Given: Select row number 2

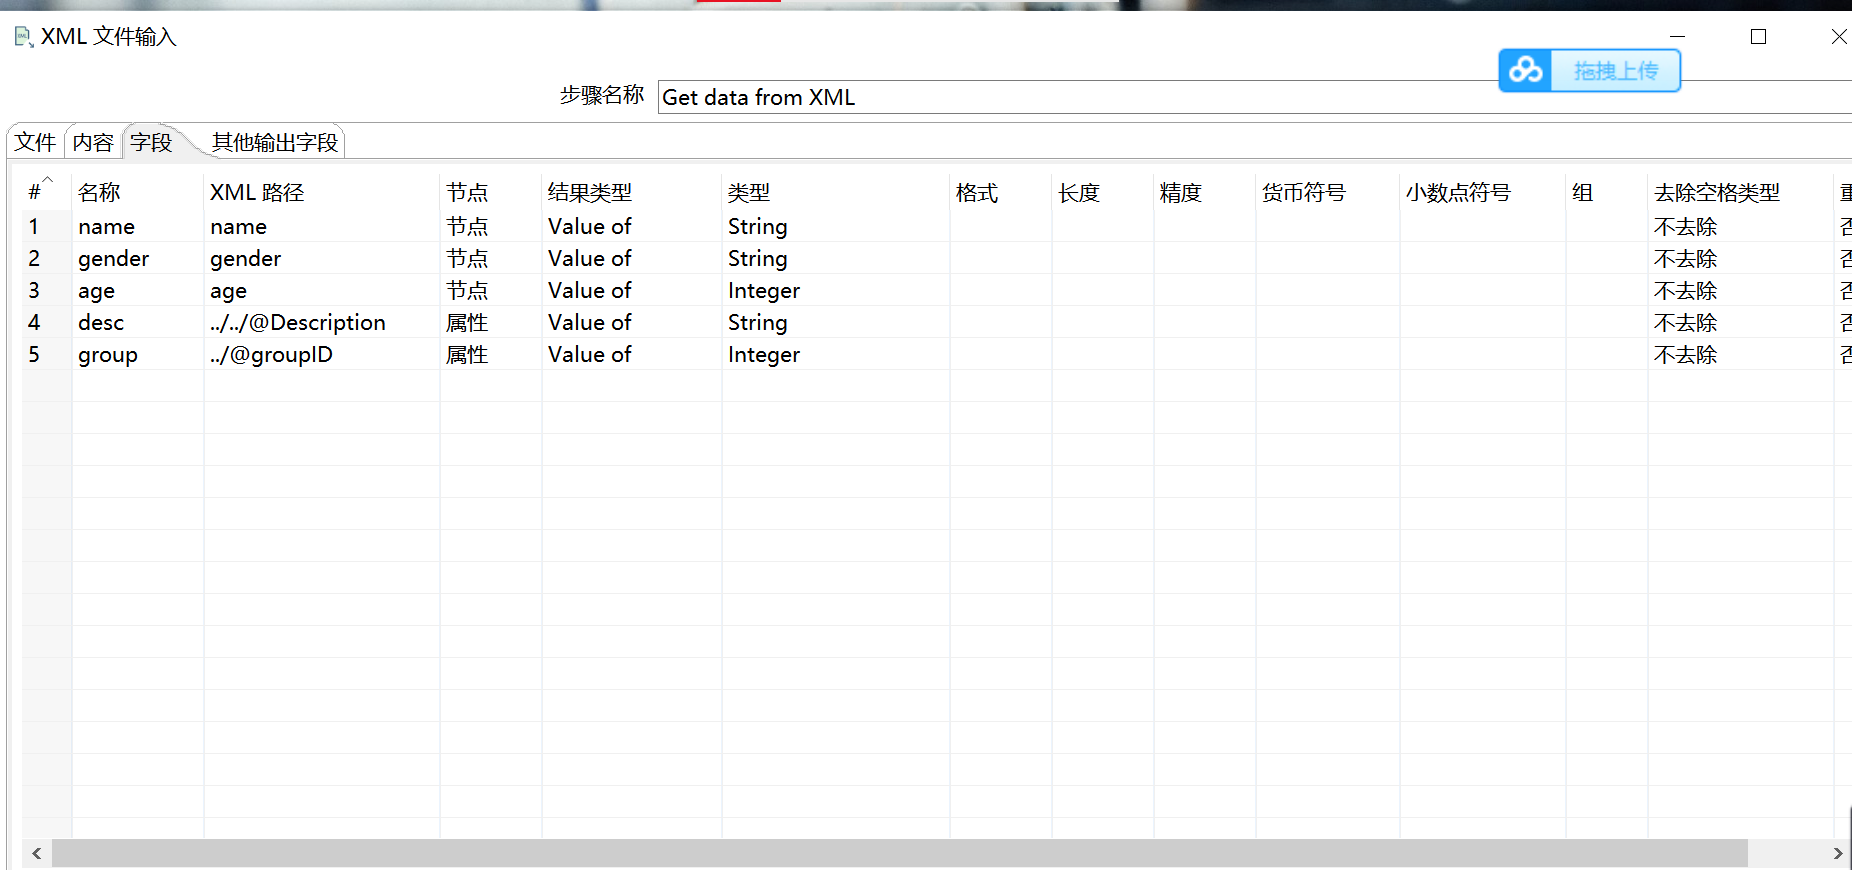Looking at the screenshot, I should [34, 258].
